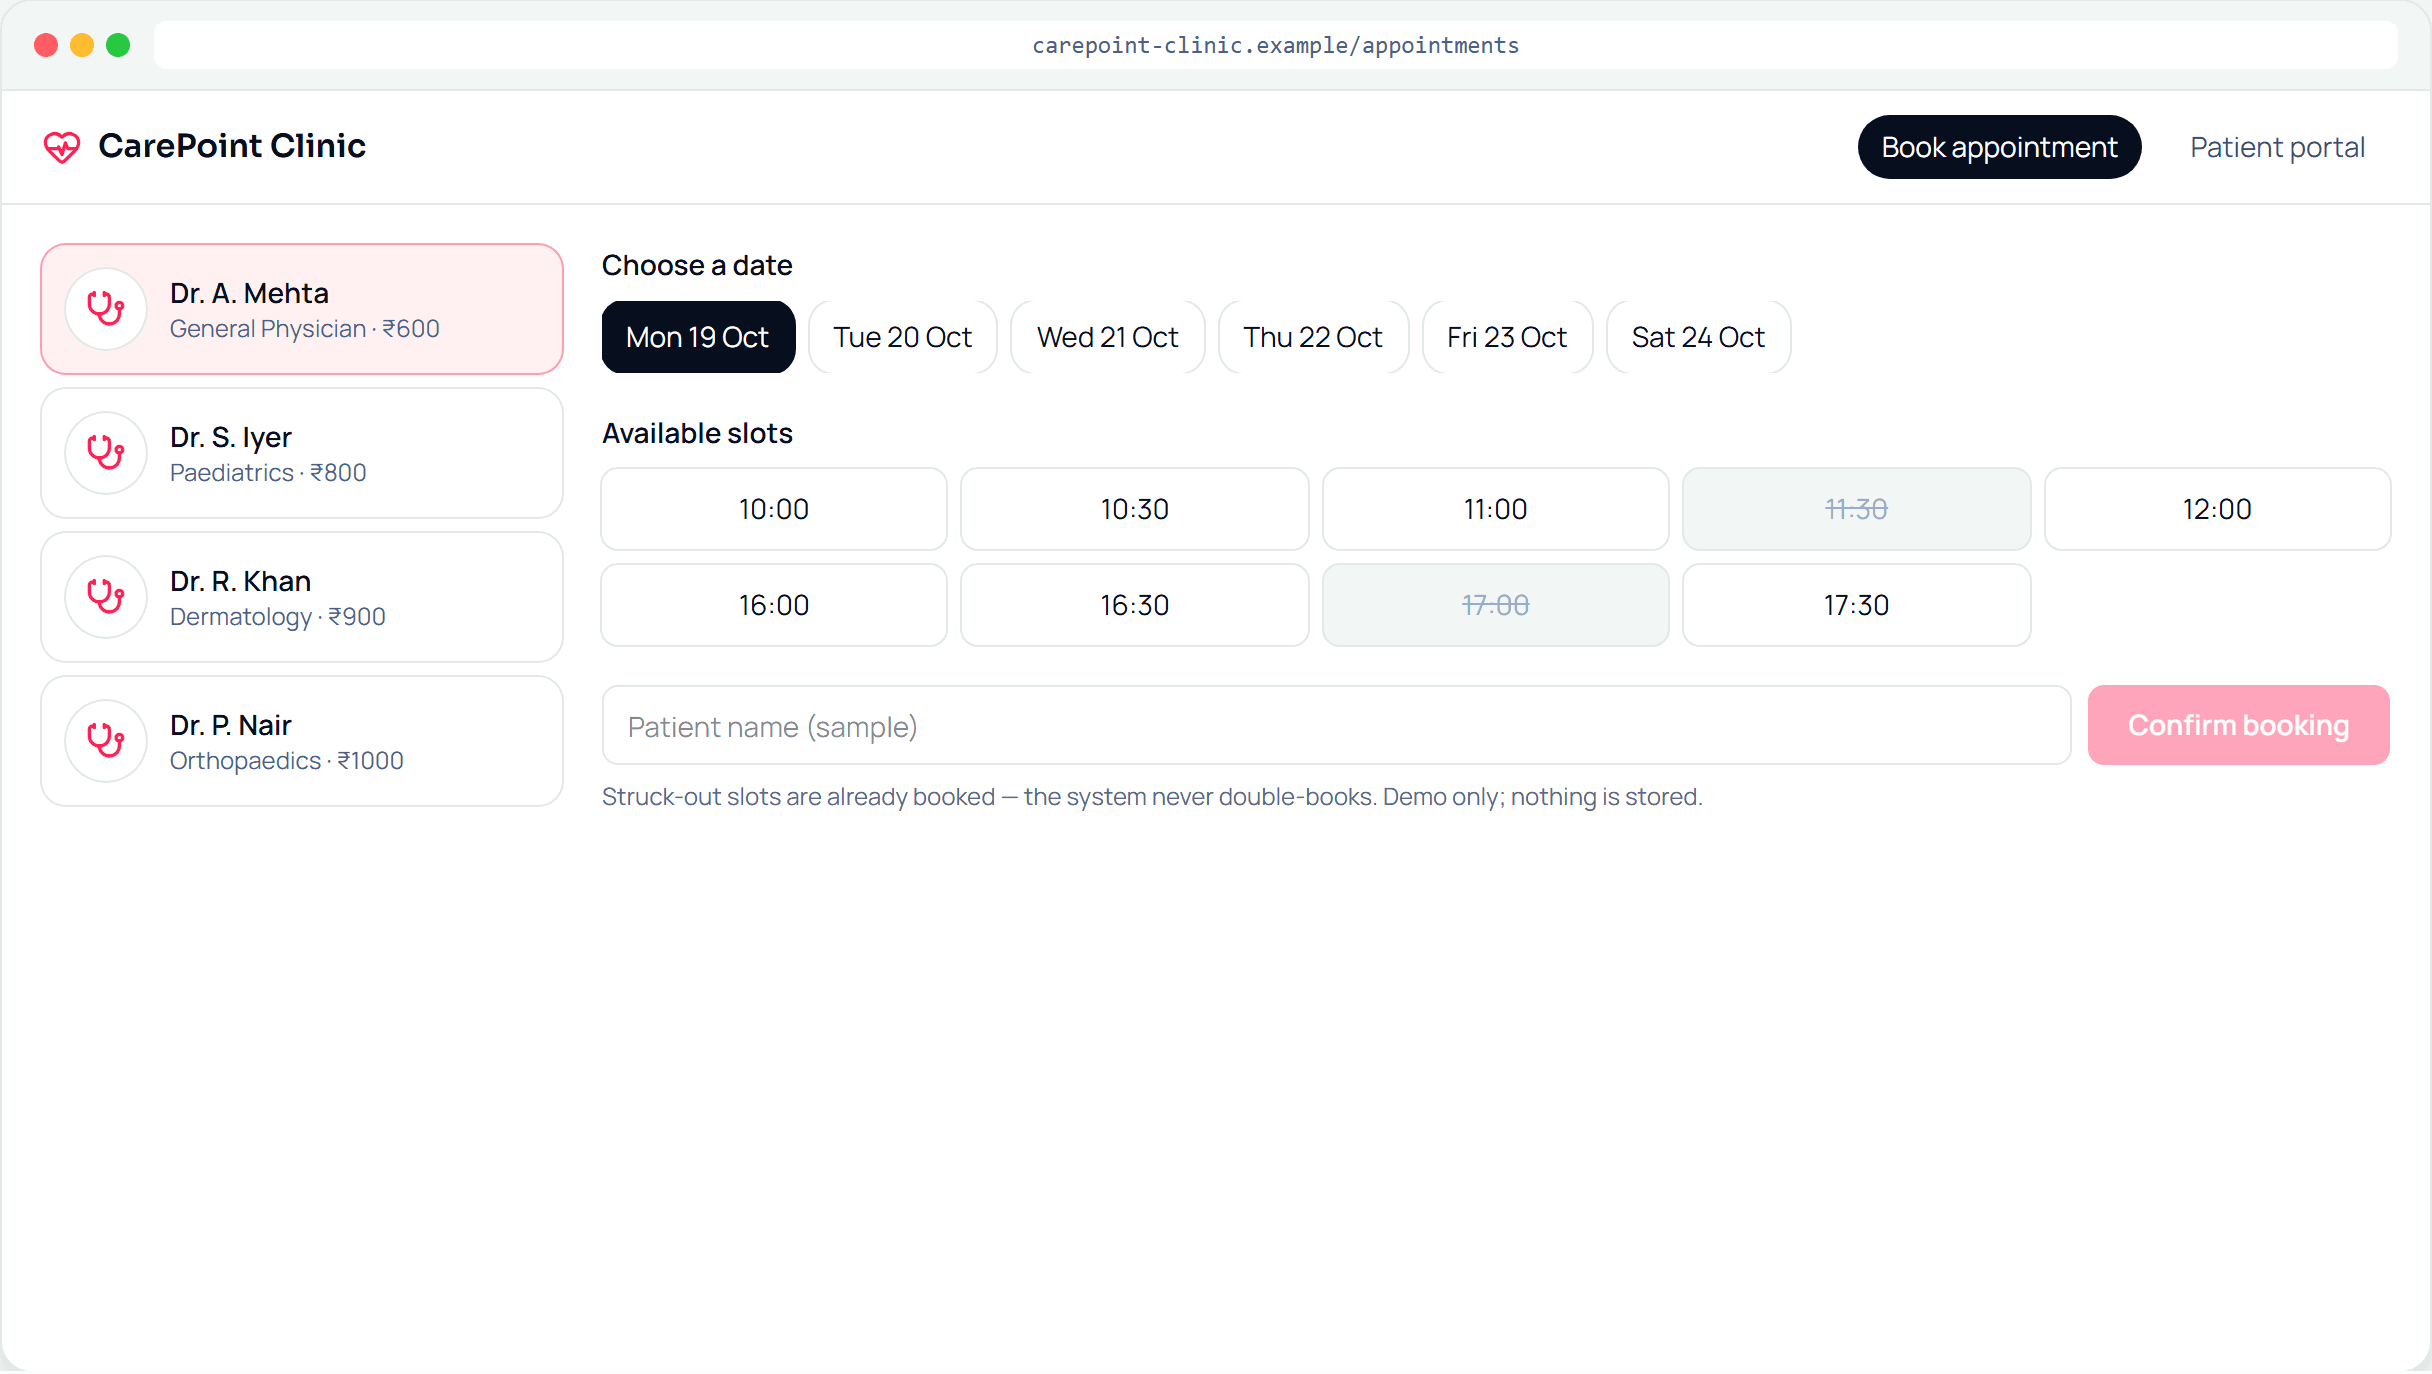Pick the 11:00 time slot
Viewport: 2432px width, 1374px height.
[1496, 509]
